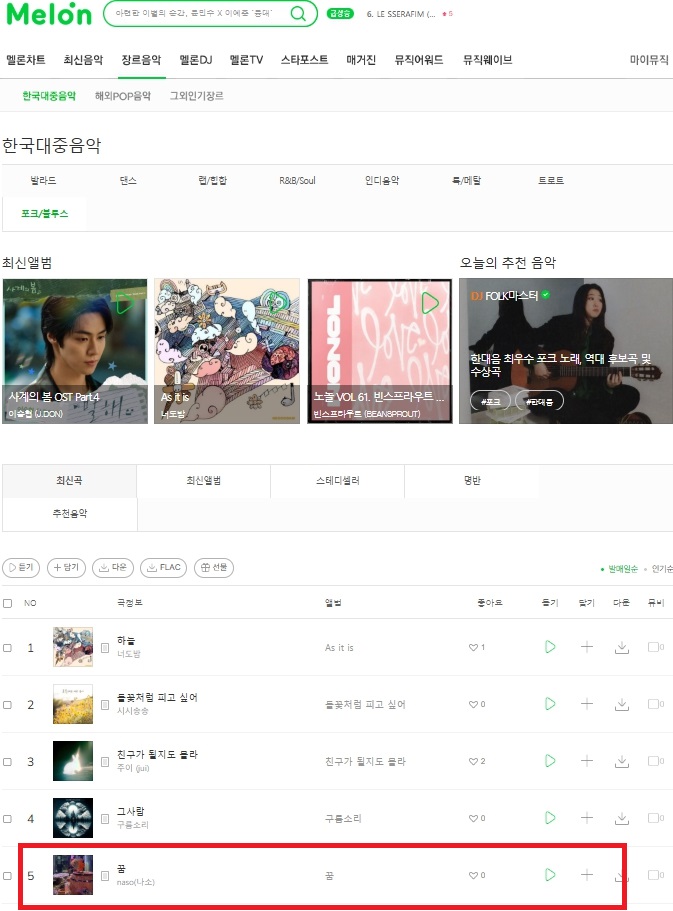
Task: Open the 사계의 봄 OST Part.4 album thumbnail
Action: click(x=75, y=351)
